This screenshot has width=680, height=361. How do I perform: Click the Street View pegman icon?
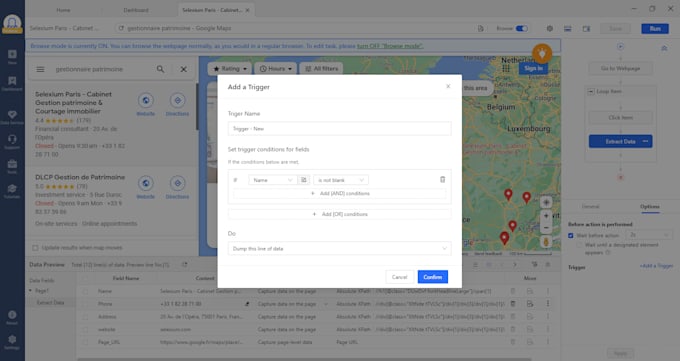pos(546,242)
